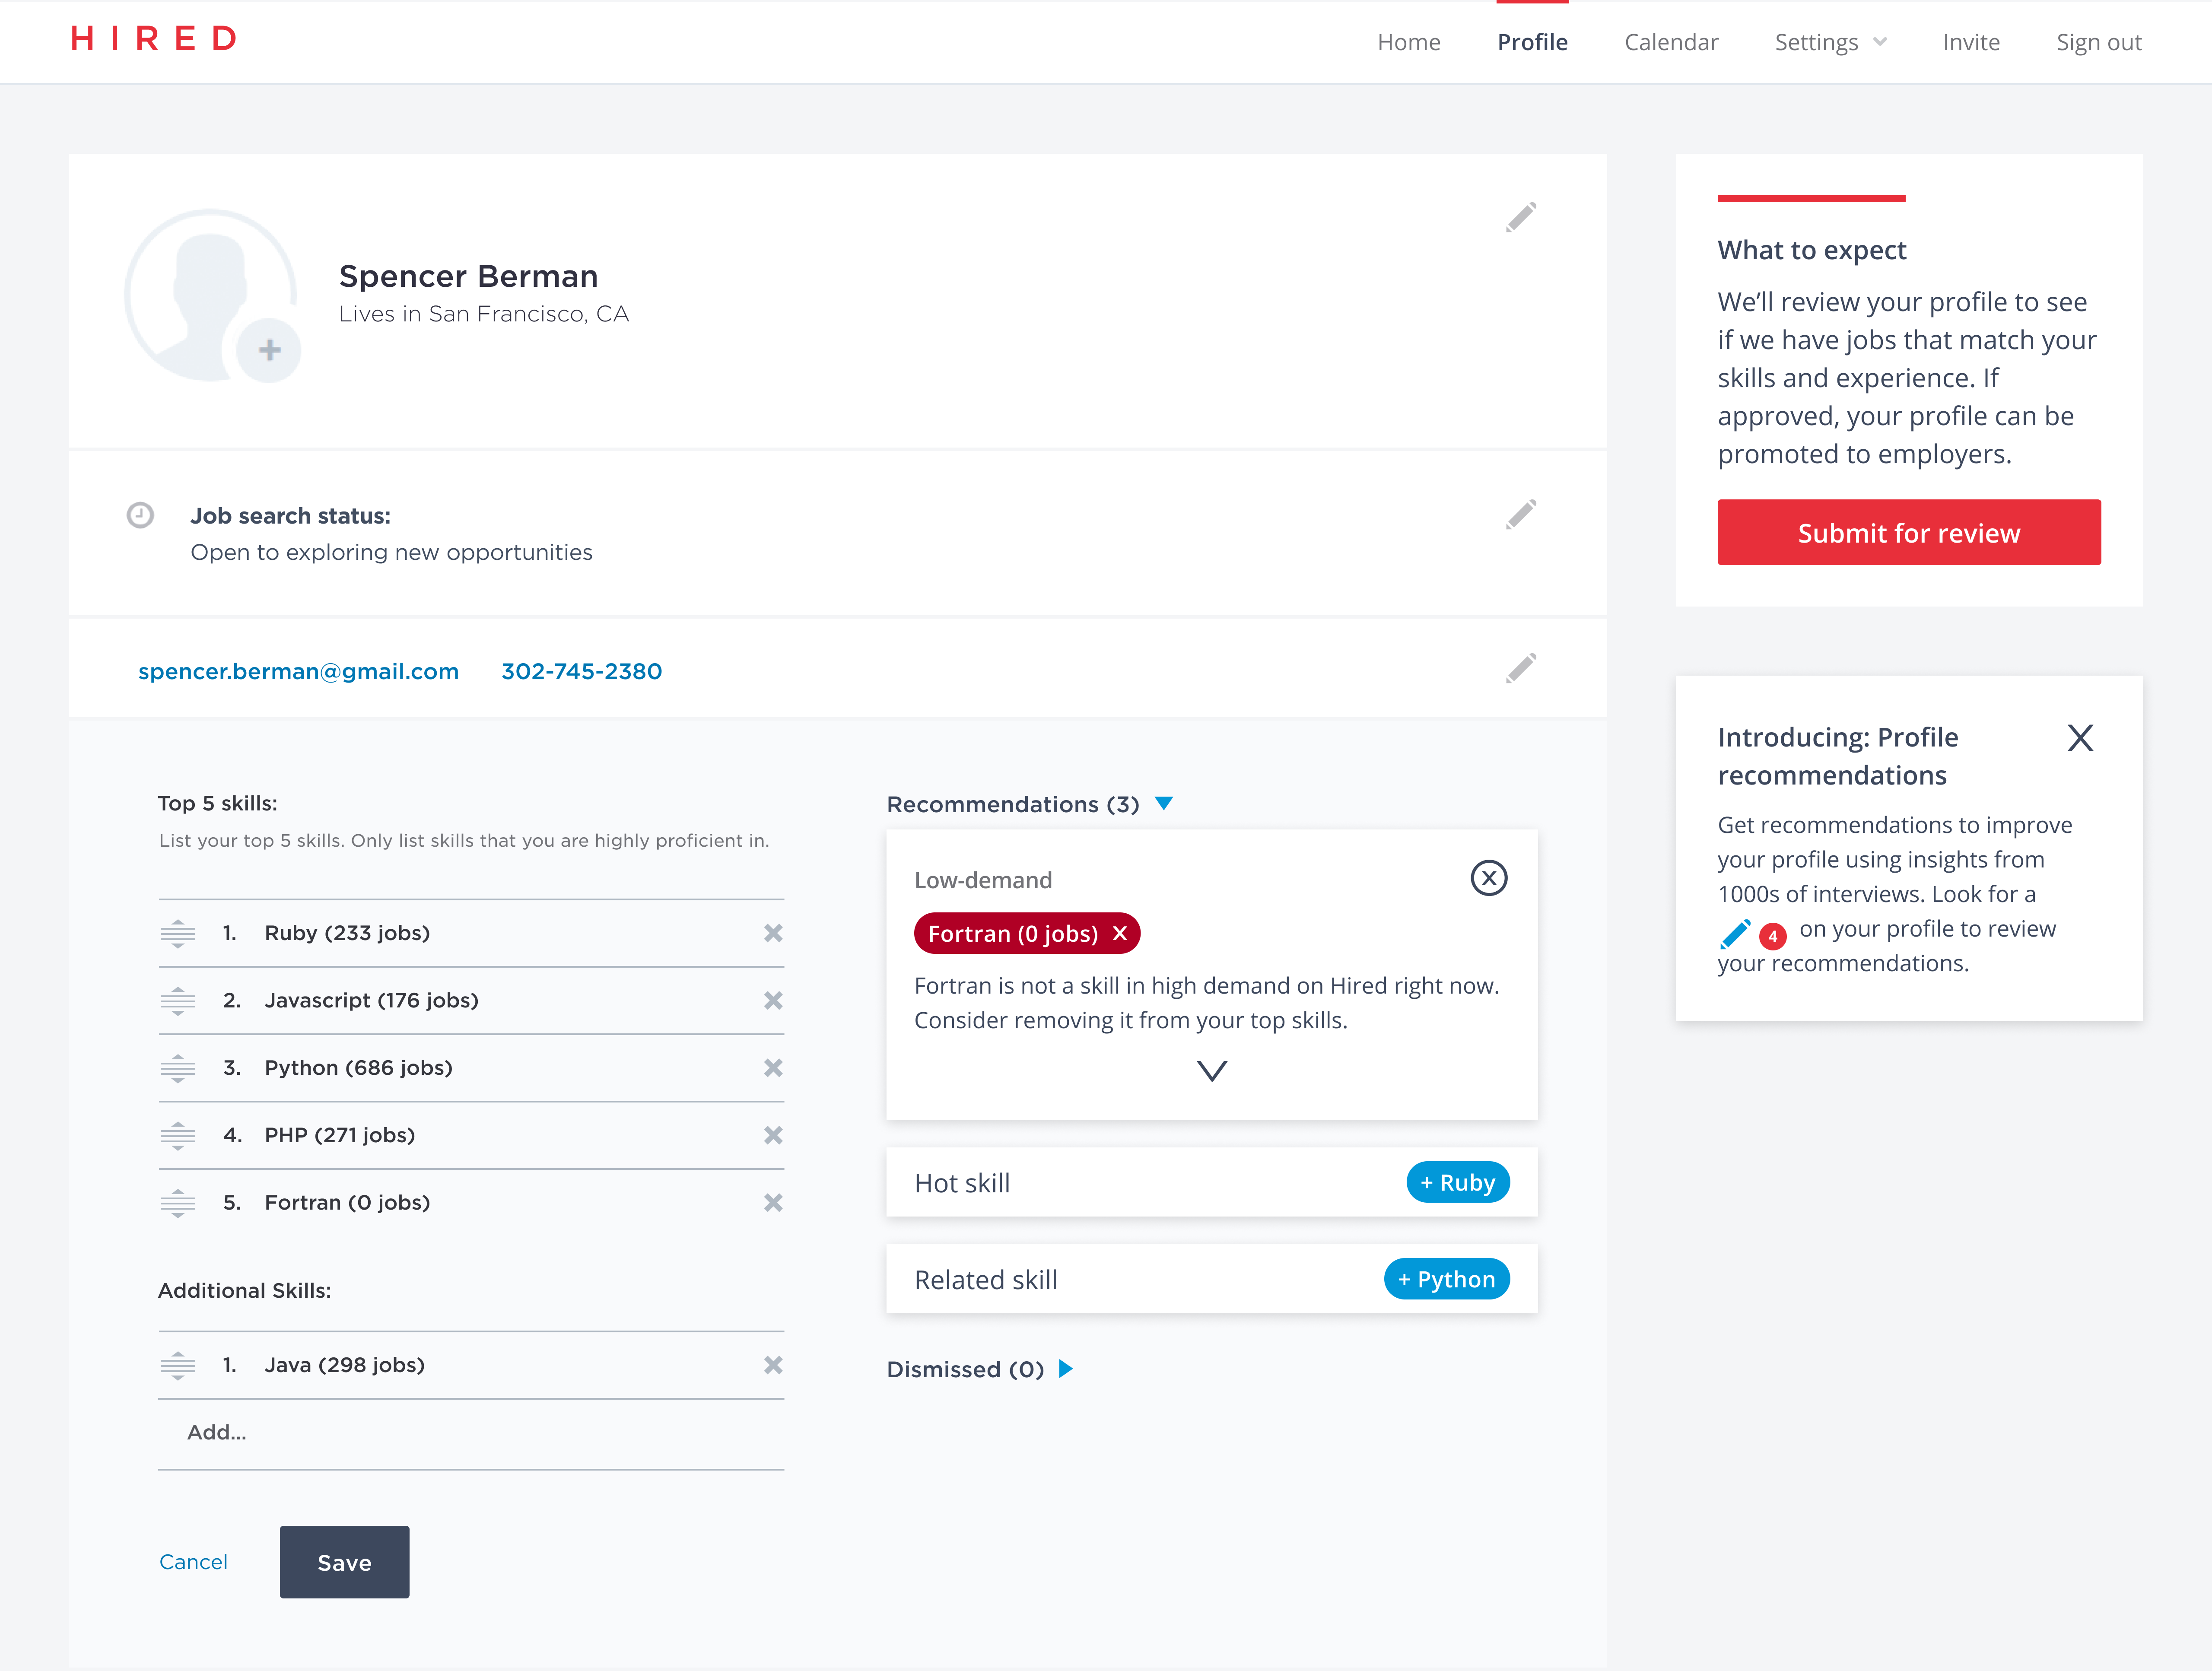2212x1671 pixels.
Task: Go to the Calendar tab
Action: click(x=1671, y=42)
